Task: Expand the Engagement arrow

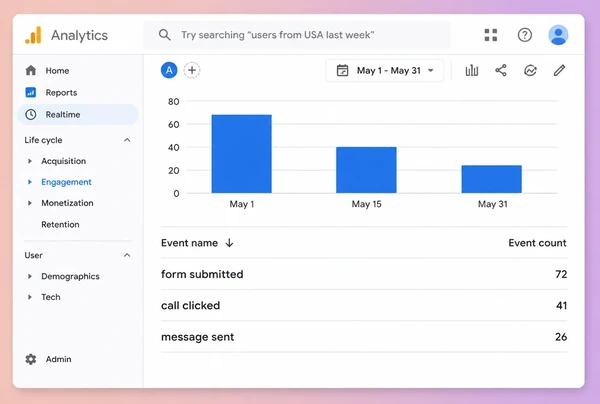Action: tap(30, 182)
